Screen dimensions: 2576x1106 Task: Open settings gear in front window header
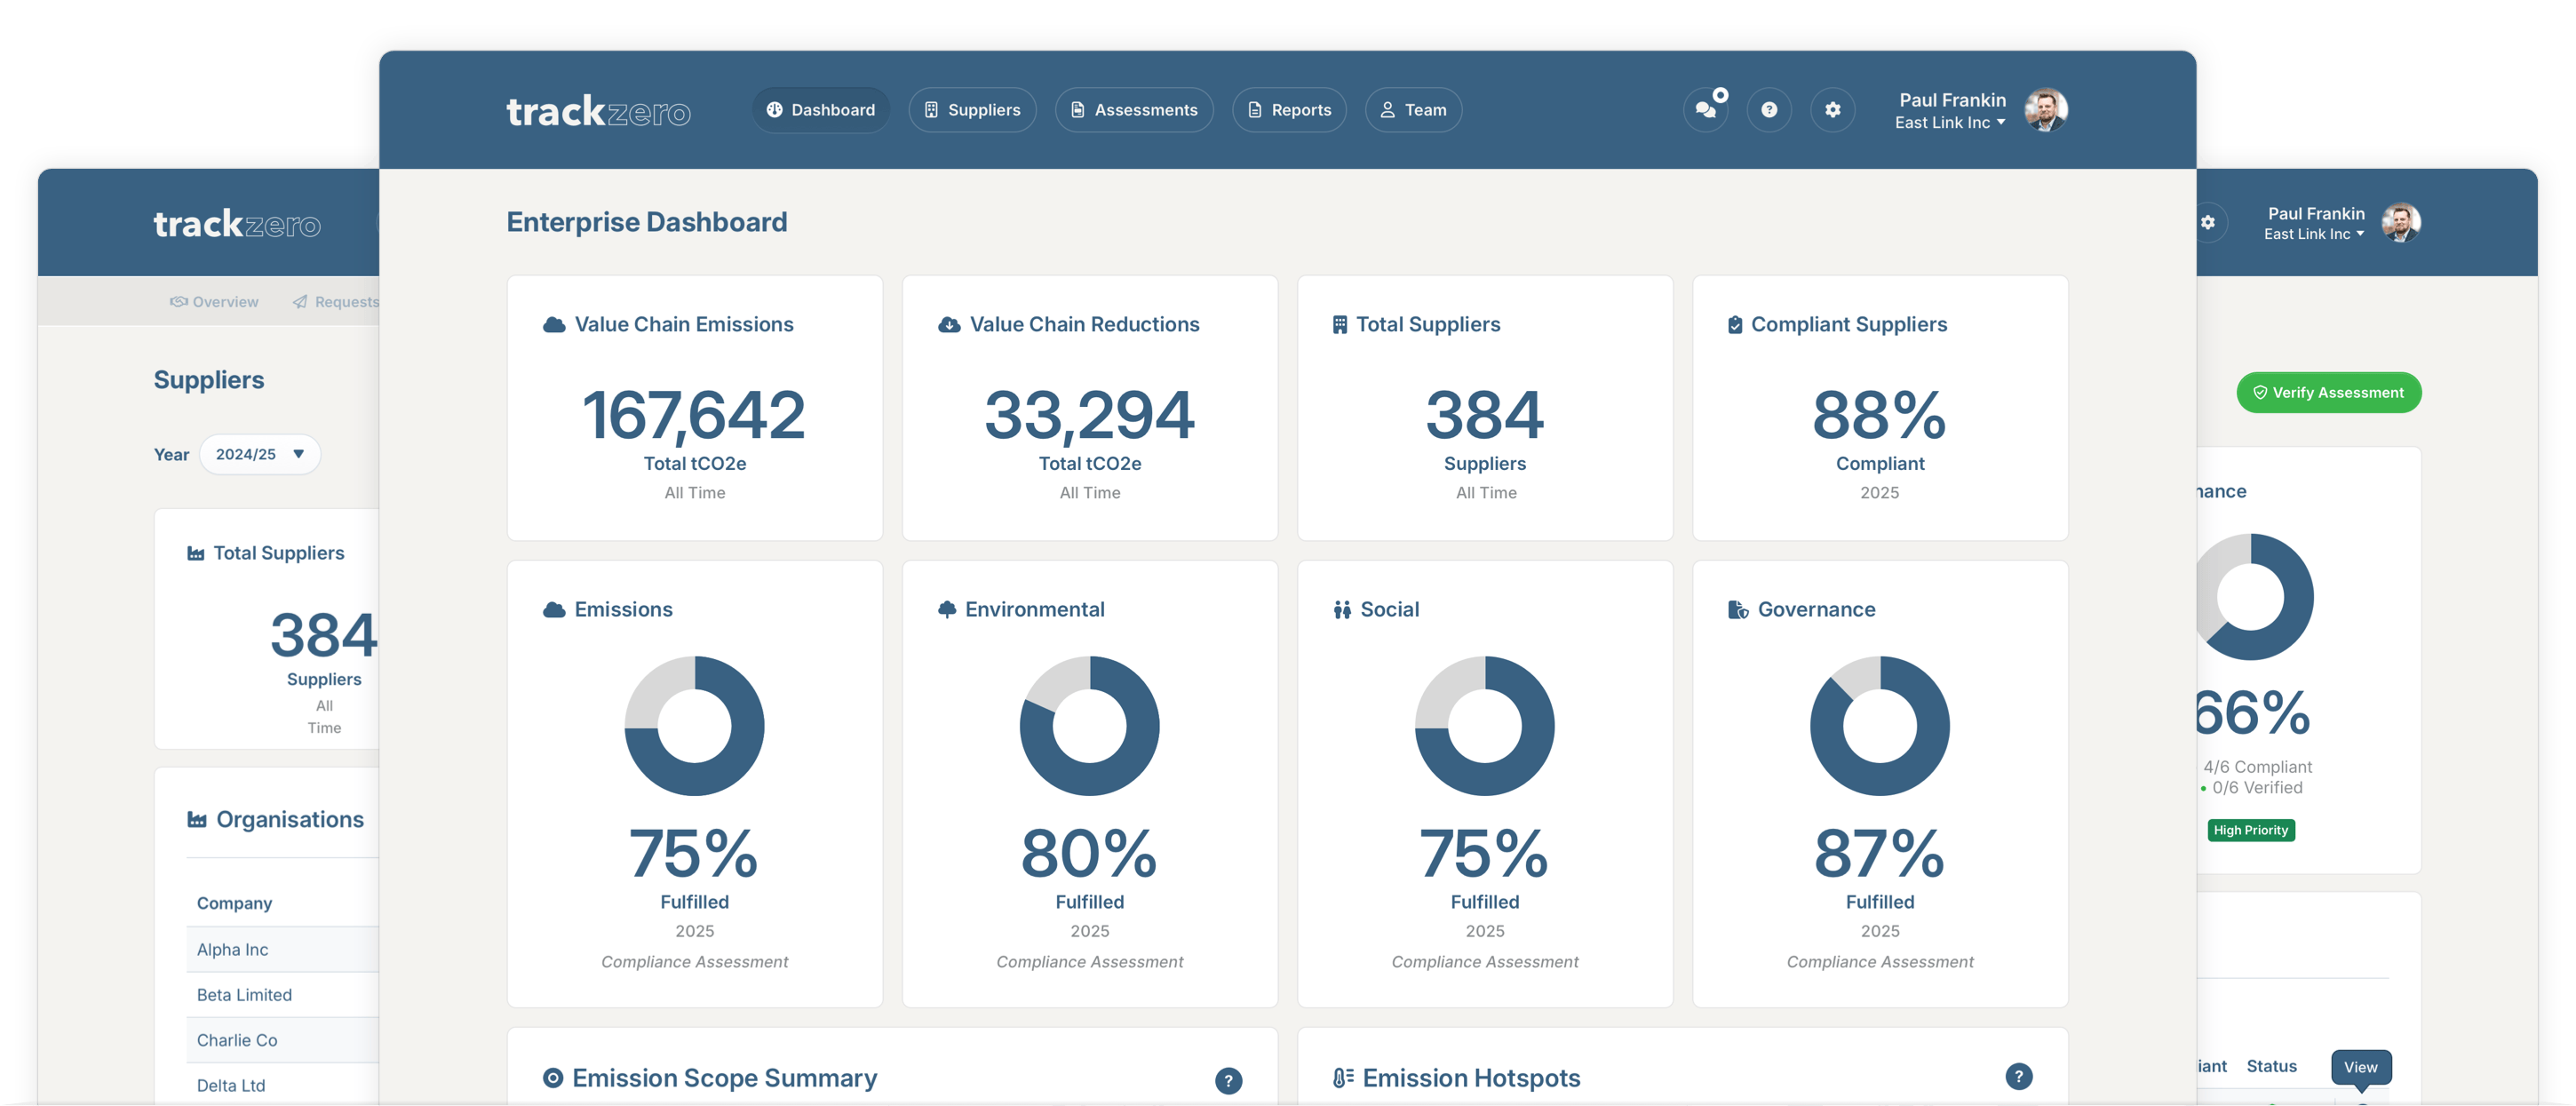pos(1832,110)
